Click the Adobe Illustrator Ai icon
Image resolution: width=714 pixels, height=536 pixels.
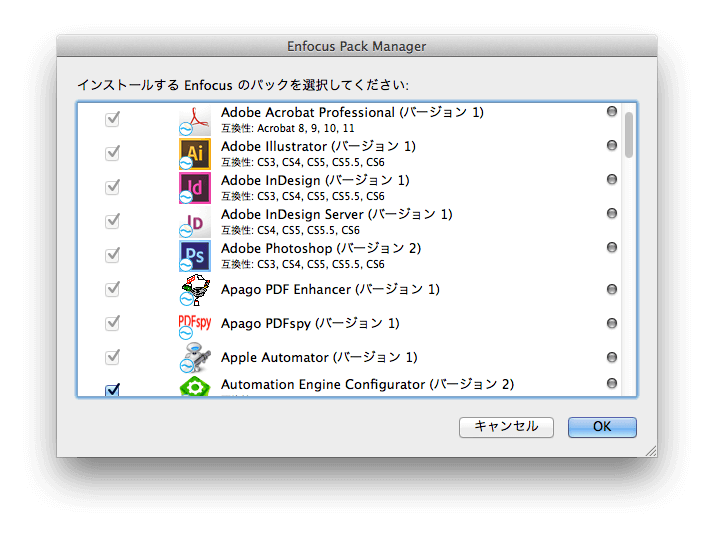195,154
